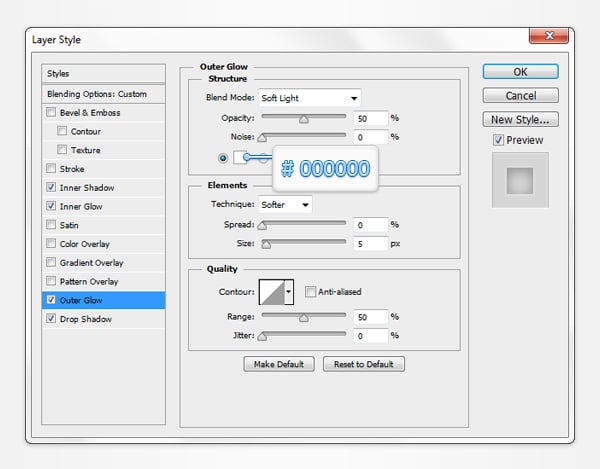The height and width of the screenshot is (469, 600).
Task: Click the Size value input field
Action: coord(369,243)
